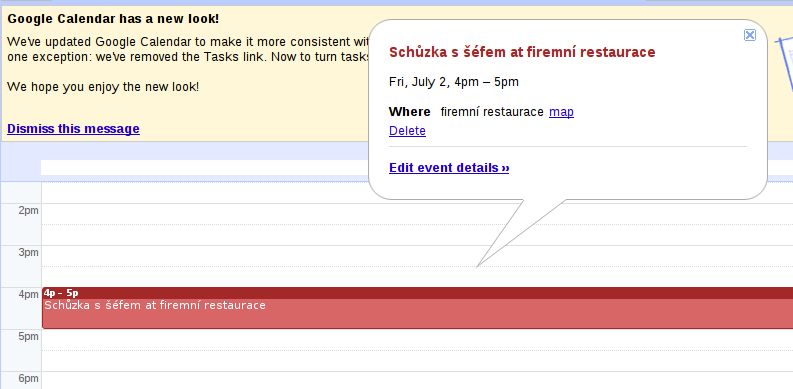The image size is (793, 389).
Task: Close the event details popup bubble
Action: click(750, 35)
